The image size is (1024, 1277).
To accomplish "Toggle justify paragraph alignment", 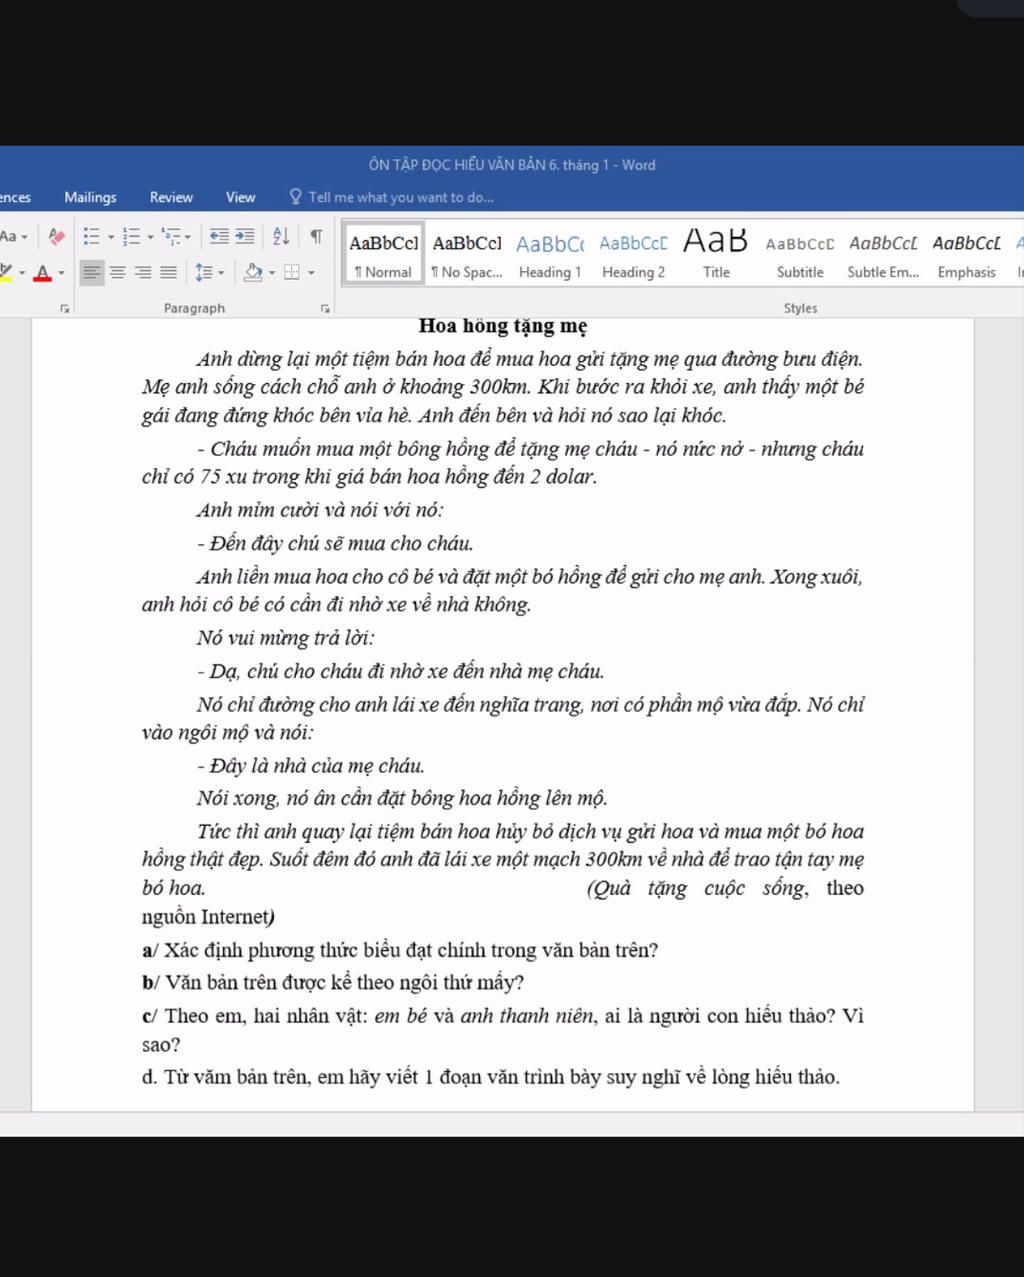I will (x=168, y=272).
